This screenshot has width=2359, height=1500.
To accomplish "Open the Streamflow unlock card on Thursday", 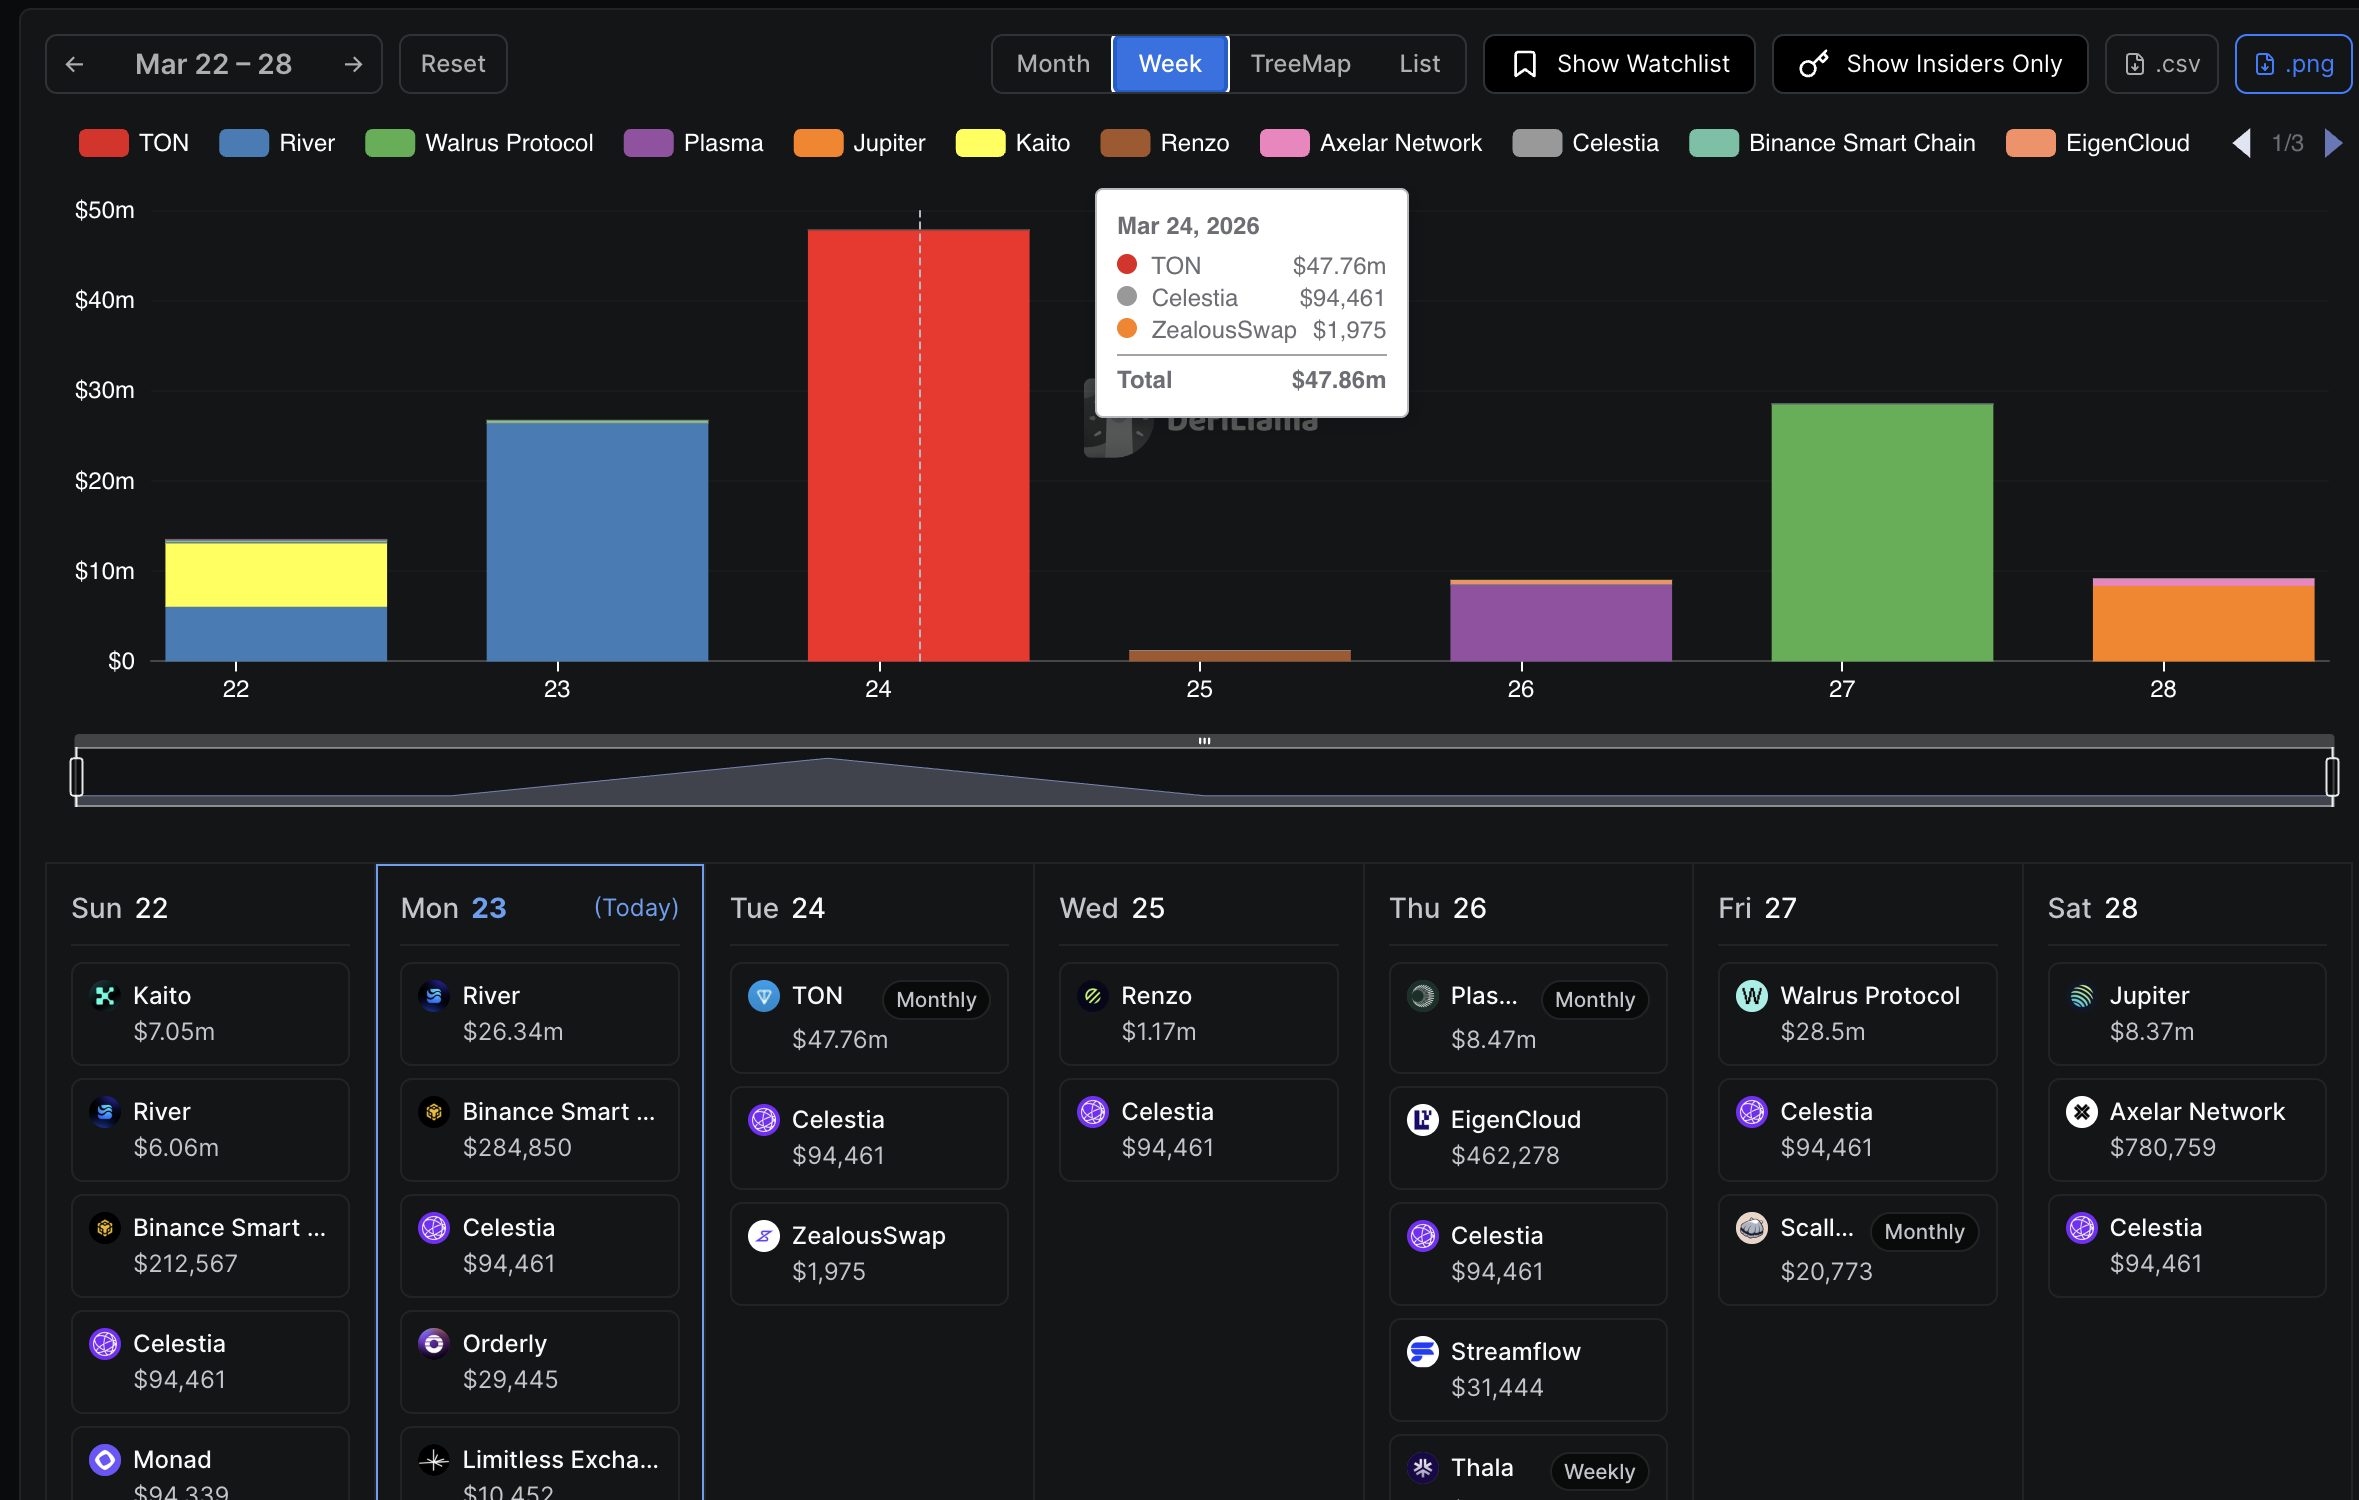I will pyautogui.click(x=1527, y=1369).
